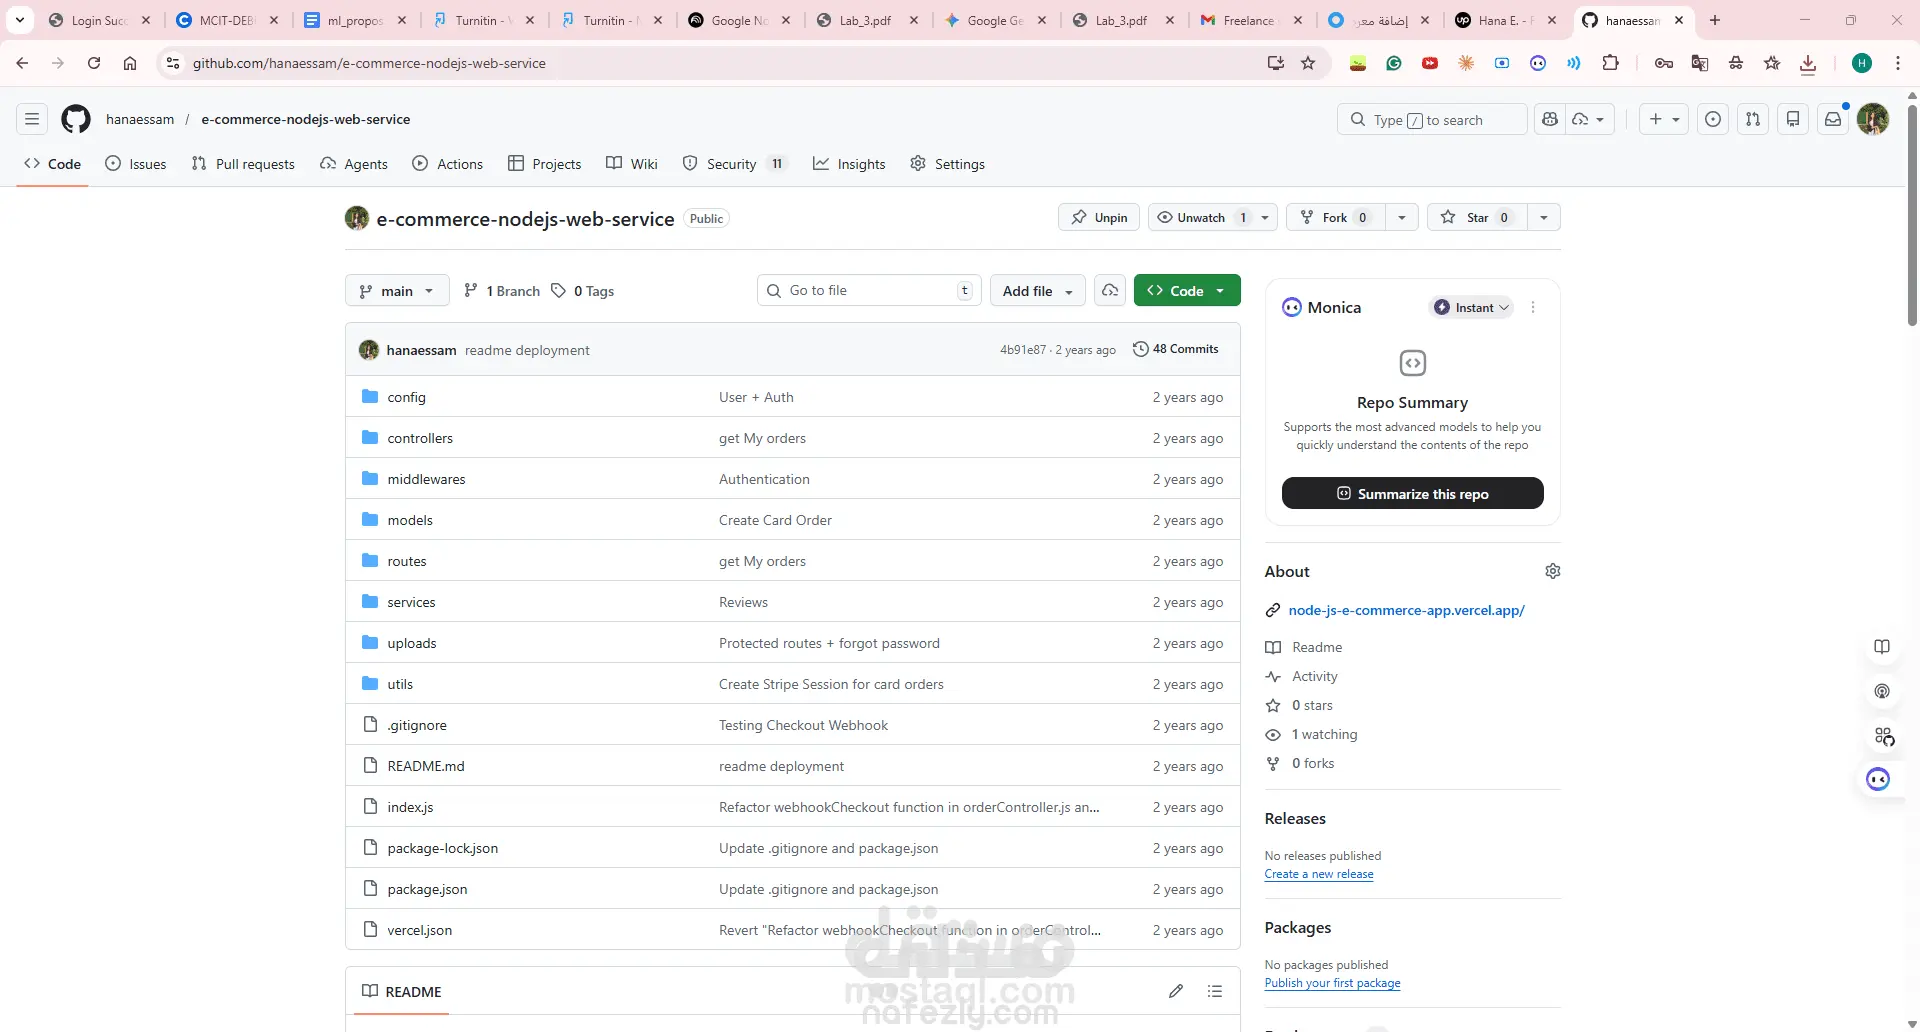
Task: Click Summarize this repo button
Action: coord(1413,493)
